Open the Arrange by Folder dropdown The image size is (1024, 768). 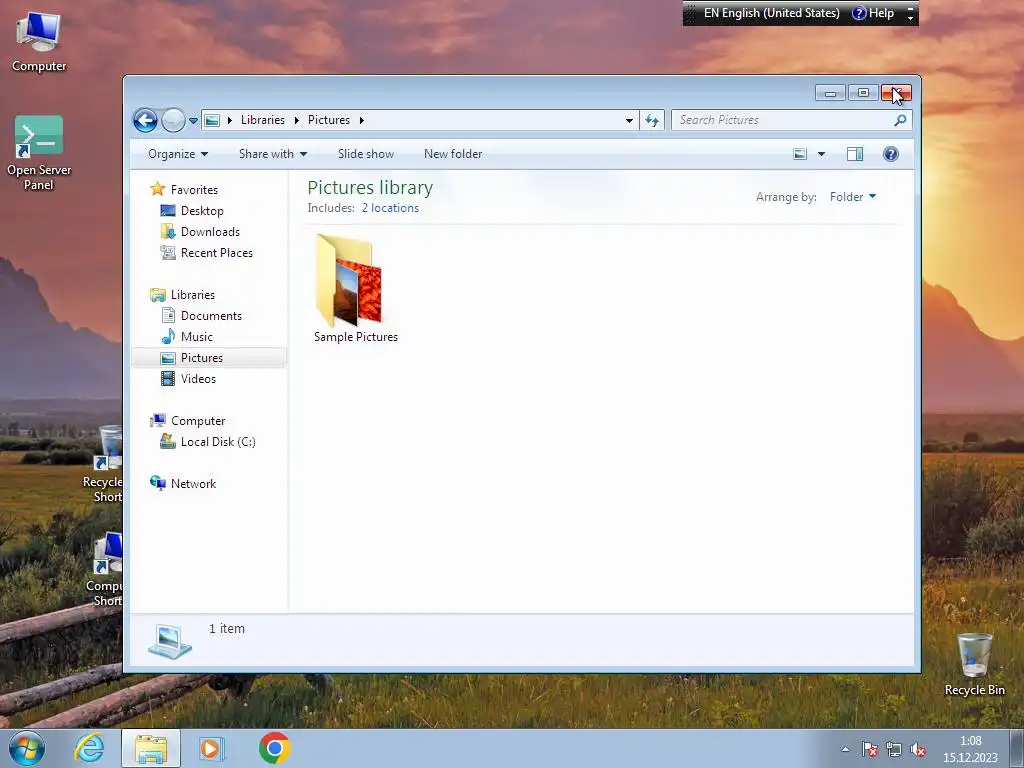(x=853, y=197)
